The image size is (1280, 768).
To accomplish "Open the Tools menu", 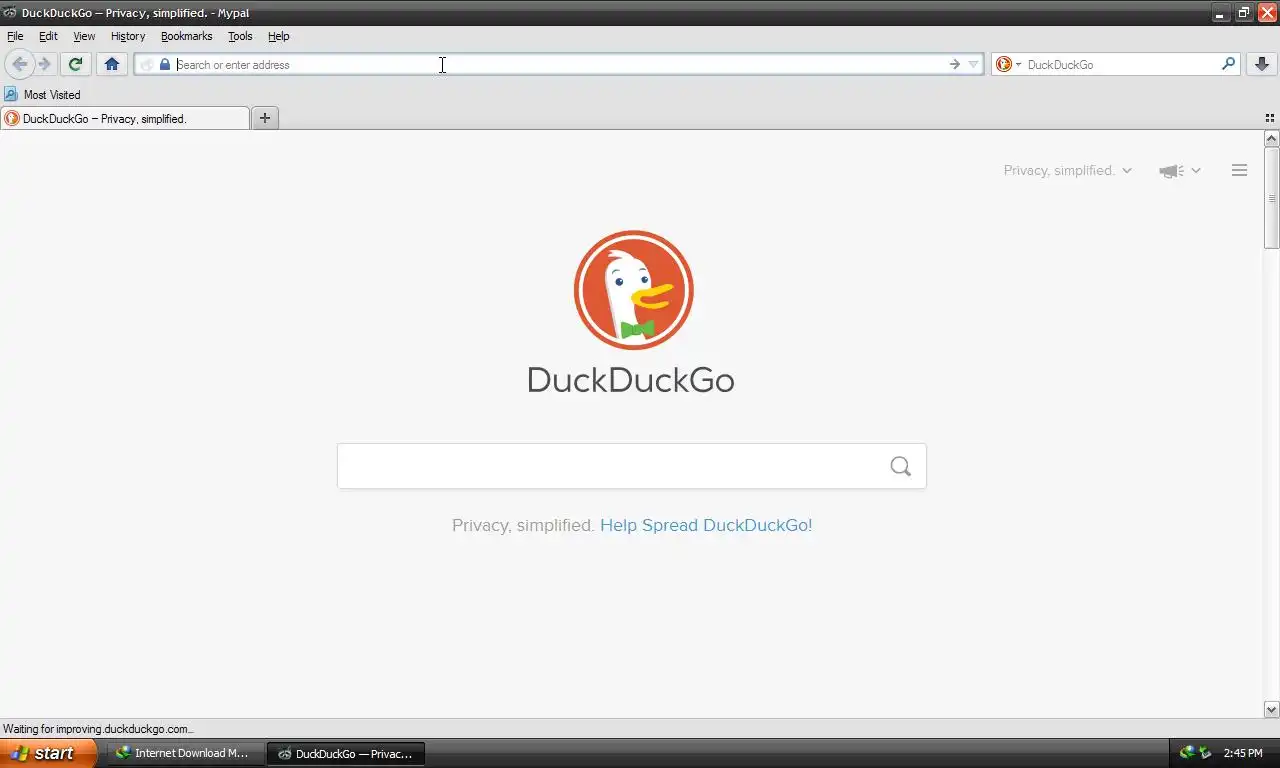I will (240, 36).
